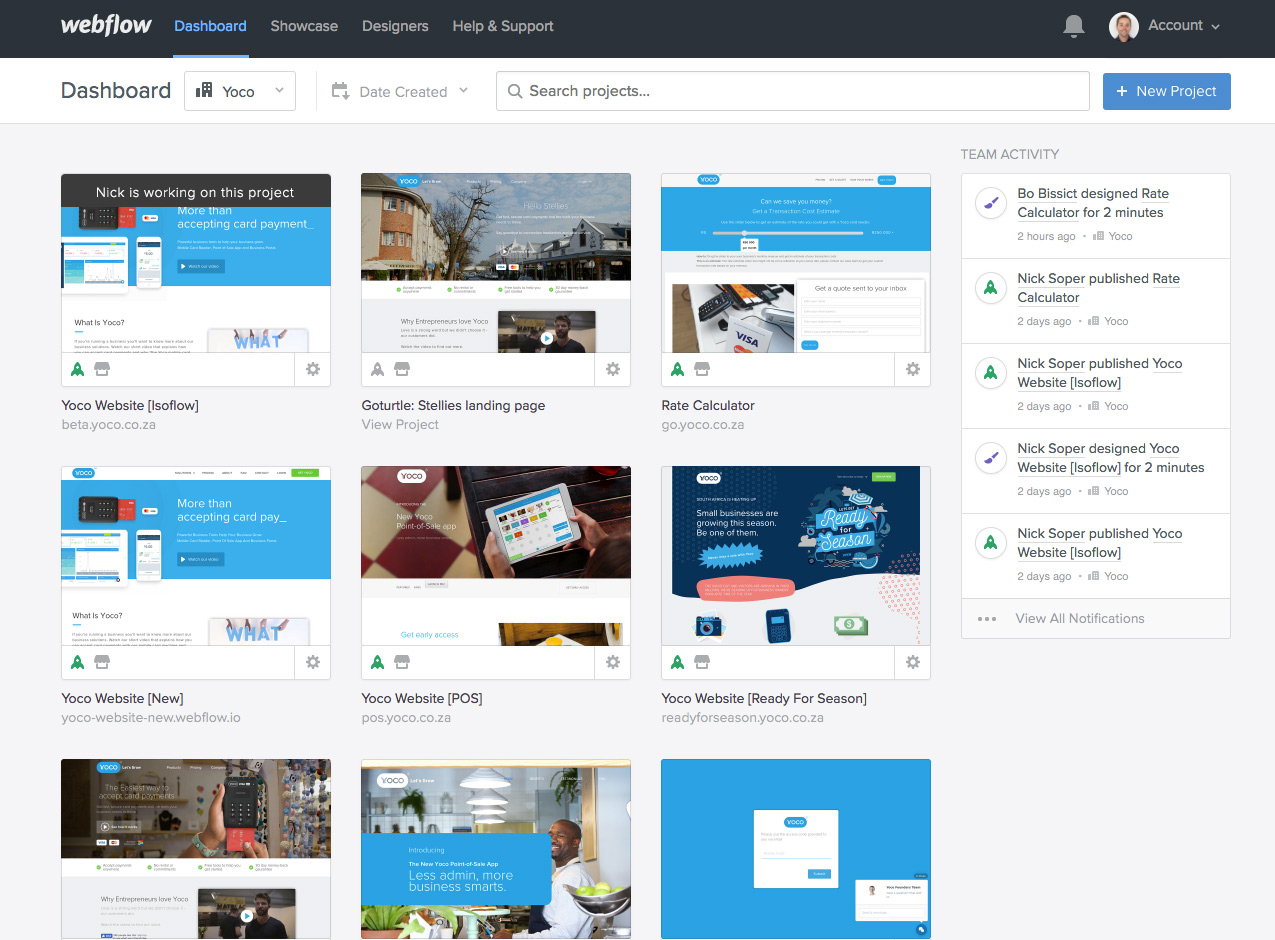1275x940 pixels.
Task: Click the rocket icon on Yoco Website [Ready For Season]
Action: pyautogui.click(x=678, y=662)
